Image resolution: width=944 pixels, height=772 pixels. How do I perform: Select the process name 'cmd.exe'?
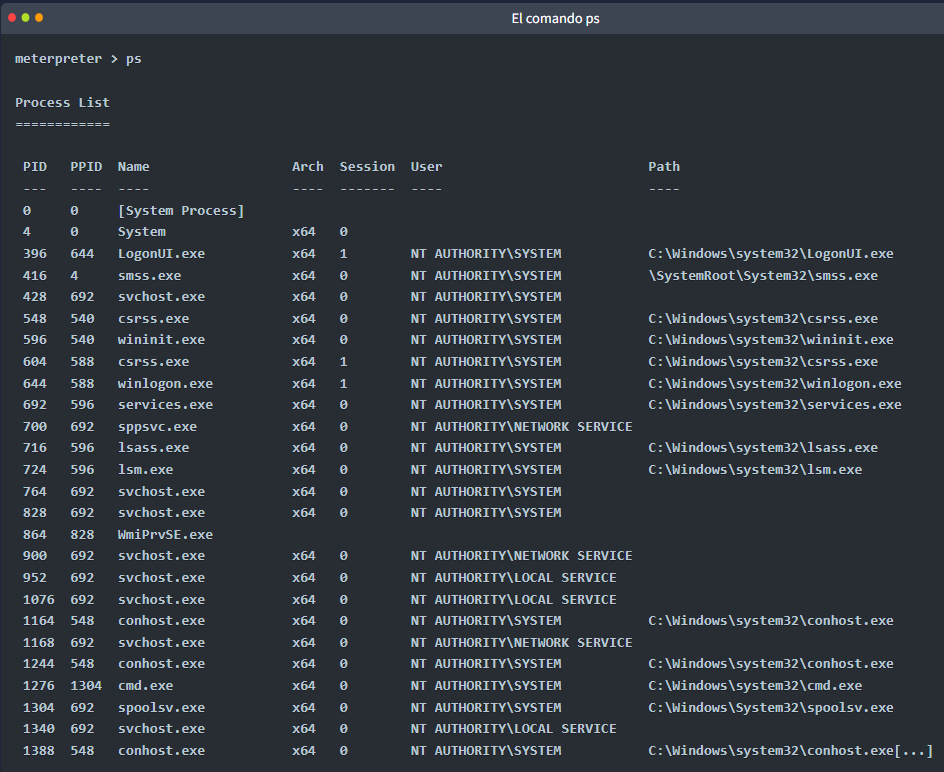[146, 686]
